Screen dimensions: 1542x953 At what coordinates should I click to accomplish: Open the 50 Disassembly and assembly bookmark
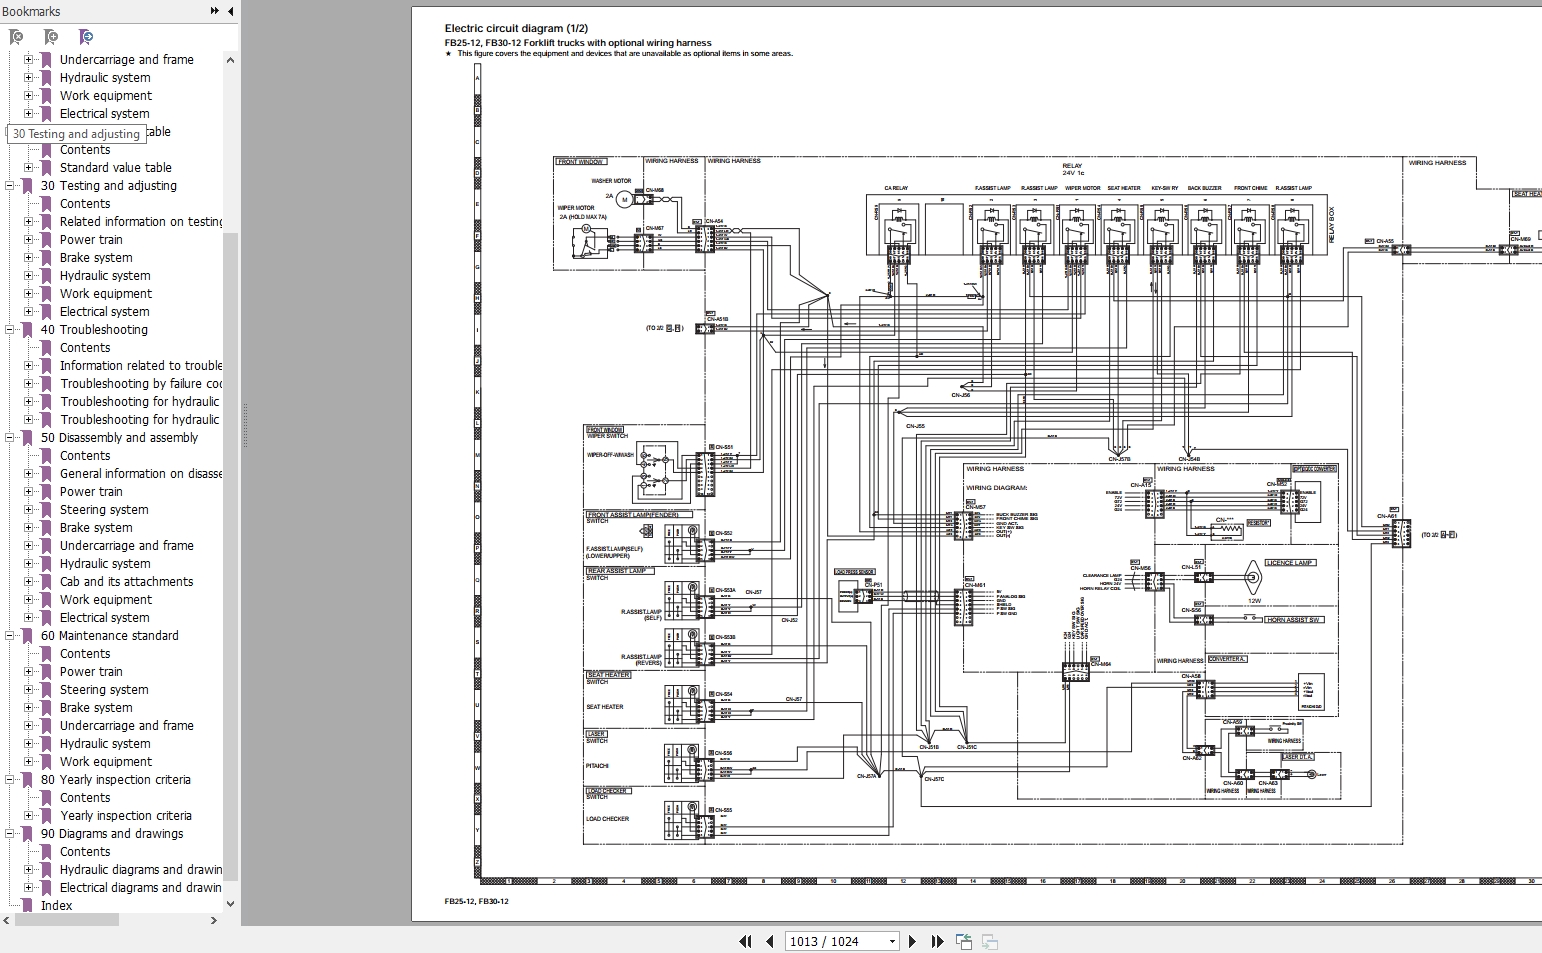pos(119,438)
